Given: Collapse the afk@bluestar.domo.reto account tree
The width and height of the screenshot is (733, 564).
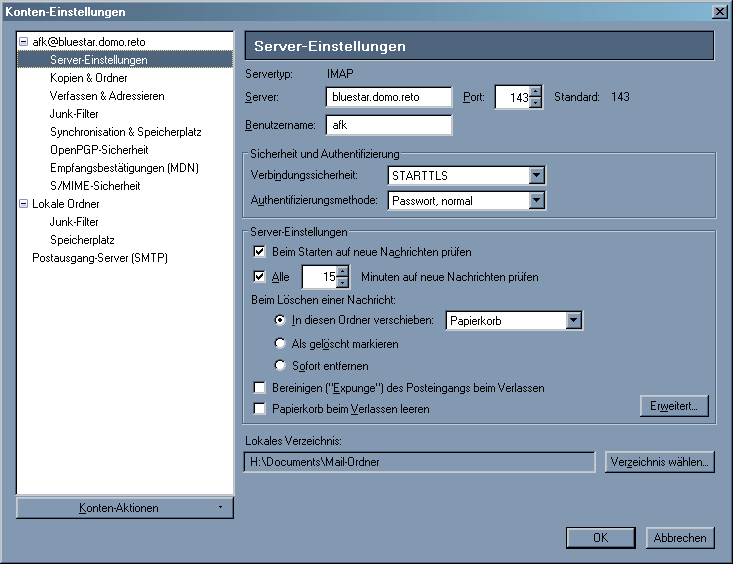Looking at the screenshot, I should pos(24,42).
